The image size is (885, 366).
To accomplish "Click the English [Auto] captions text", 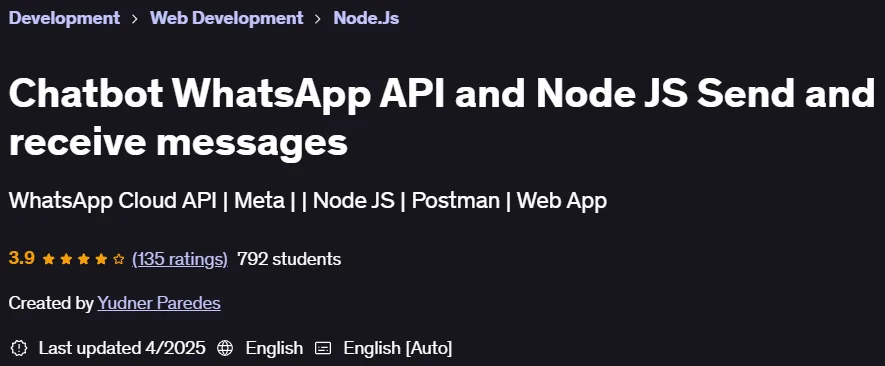I will (x=398, y=348).
